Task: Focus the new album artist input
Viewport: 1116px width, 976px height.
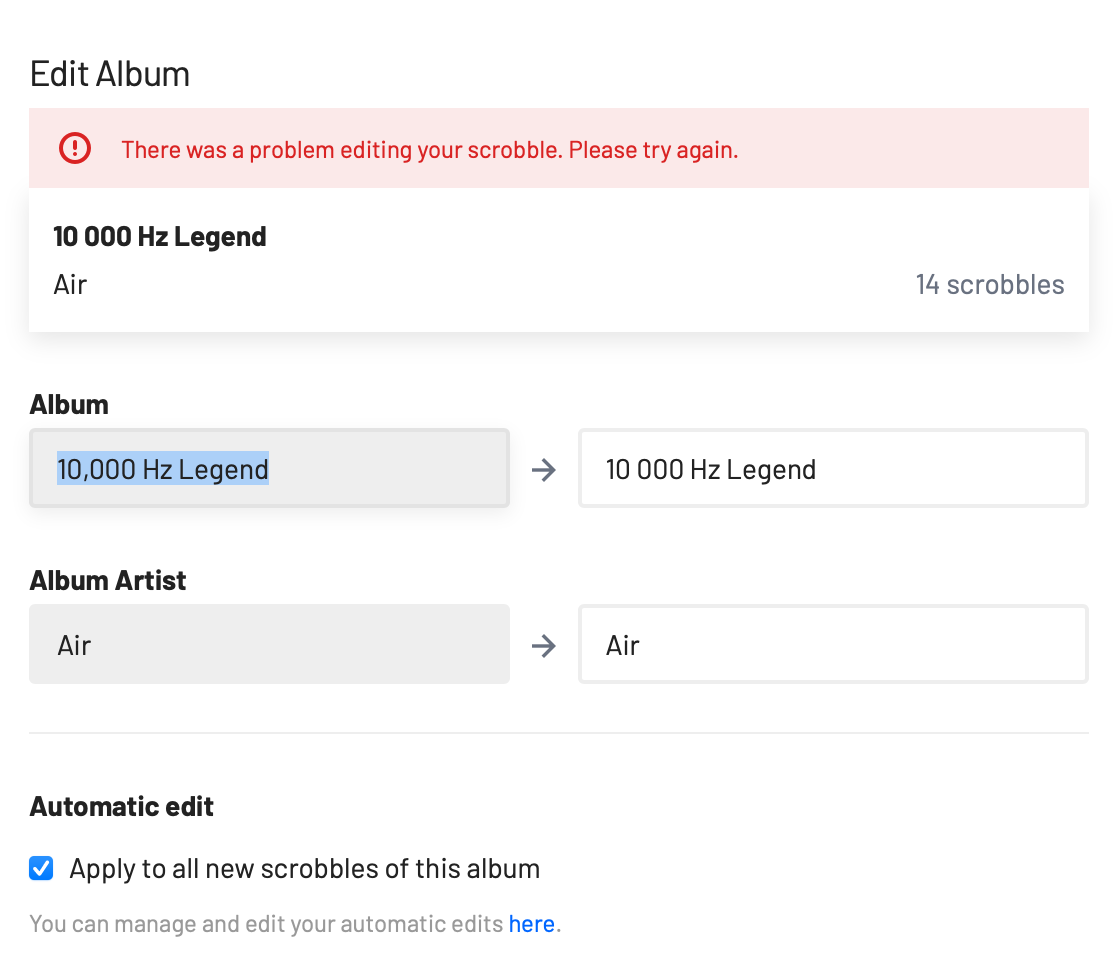Action: coord(832,645)
